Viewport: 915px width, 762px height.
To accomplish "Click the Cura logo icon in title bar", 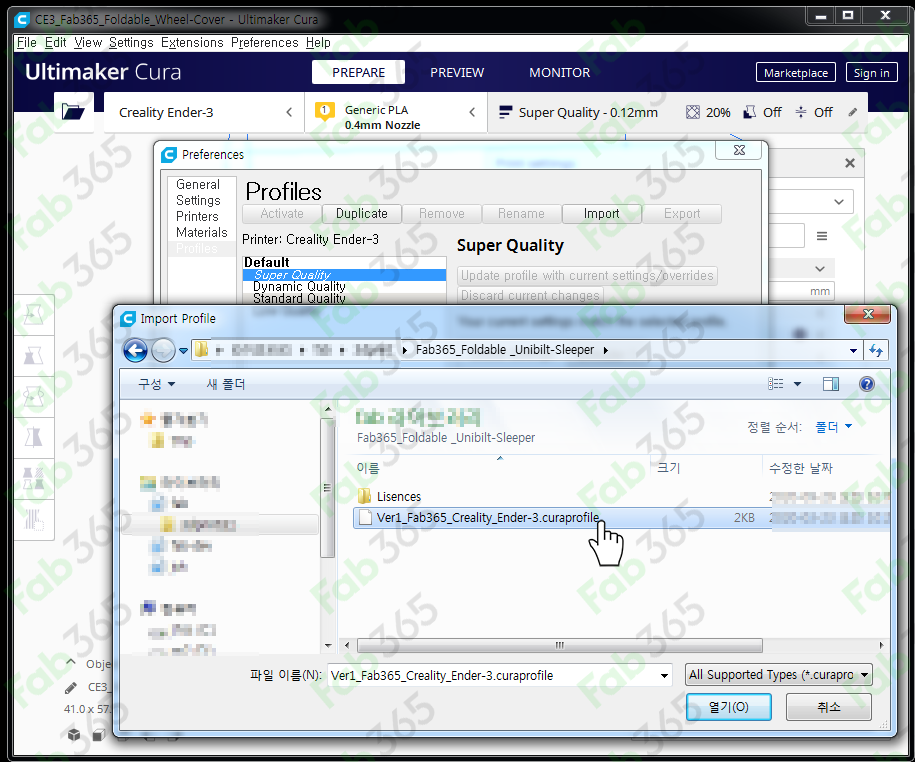I will (22, 19).
